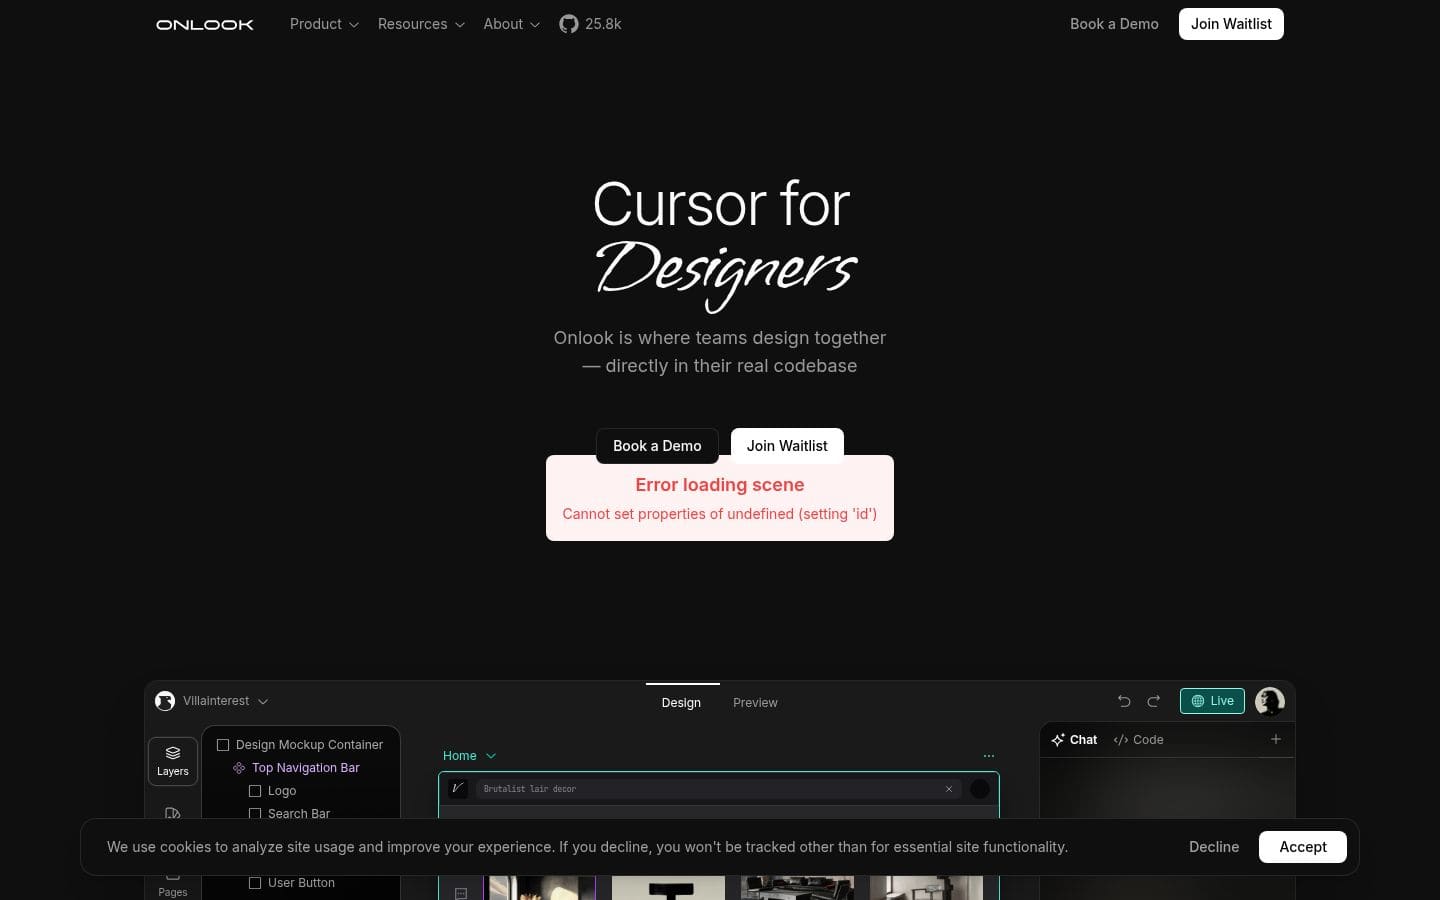The height and width of the screenshot is (900, 1440).
Task: Click the square icon beside Logo layer
Action: 255,791
